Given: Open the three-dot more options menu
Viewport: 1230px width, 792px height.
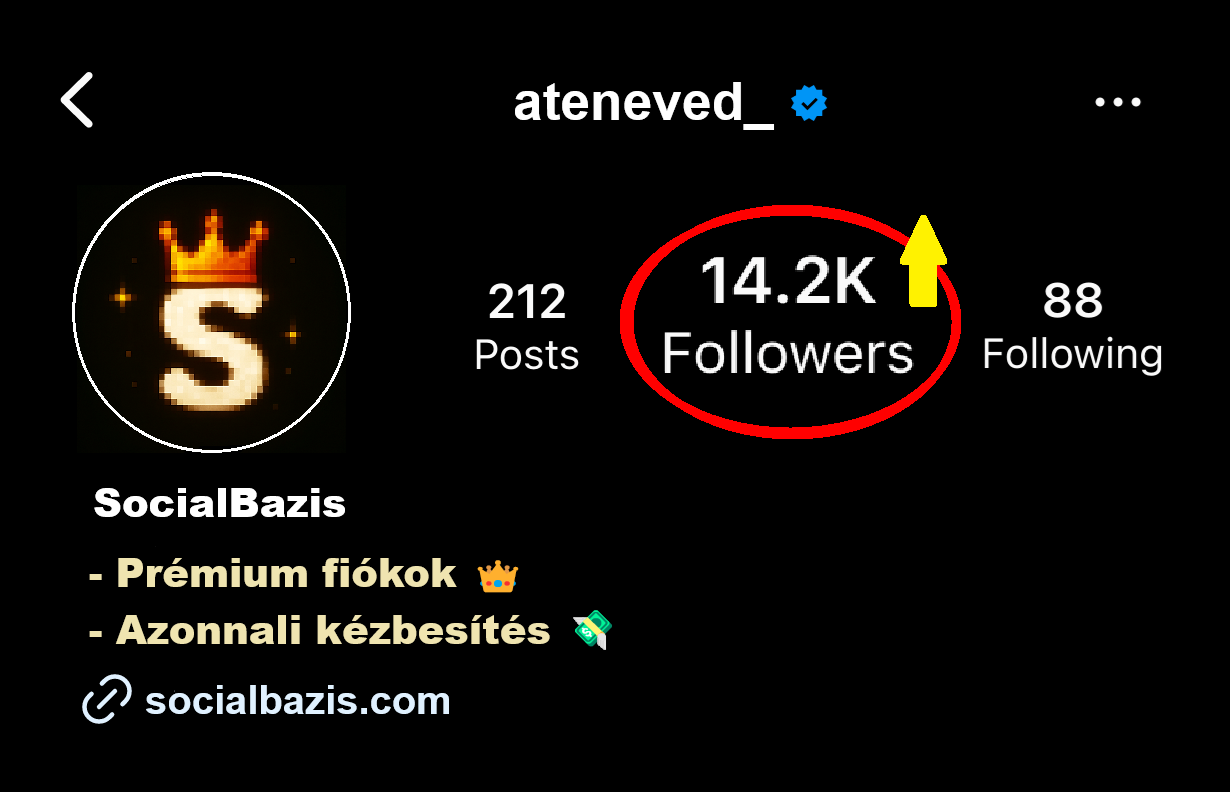Looking at the screenshot, I should pos(1118,102).
